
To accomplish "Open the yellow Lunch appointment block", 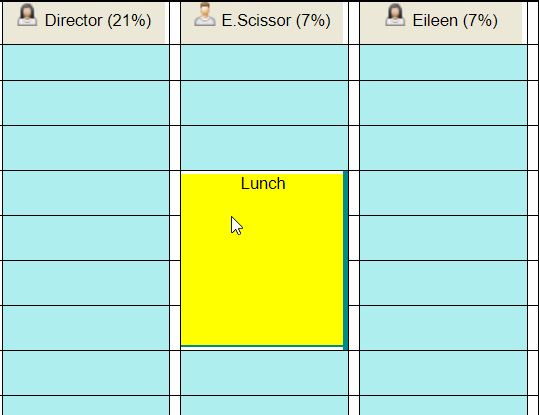I will (x=262, y=260).
